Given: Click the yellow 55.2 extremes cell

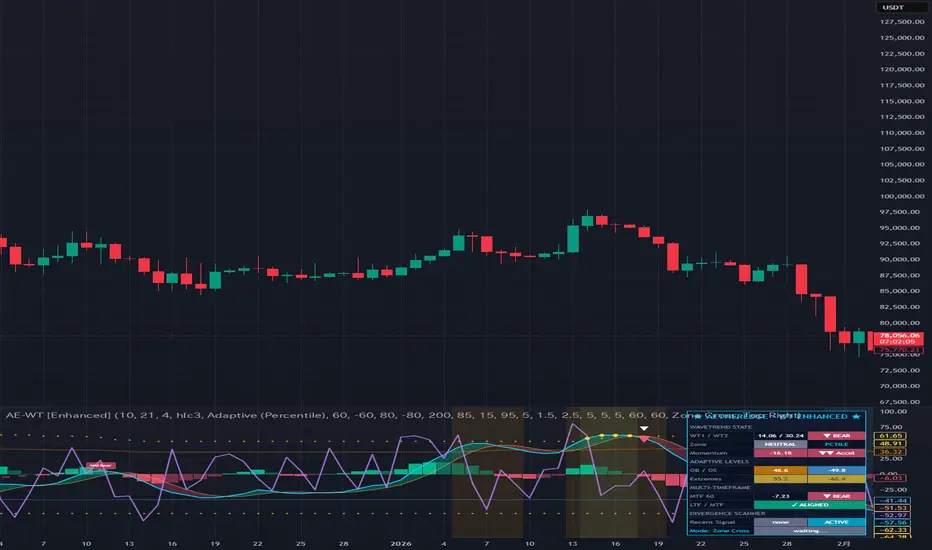Looking at the screenshot, I should tap(780, 479).
